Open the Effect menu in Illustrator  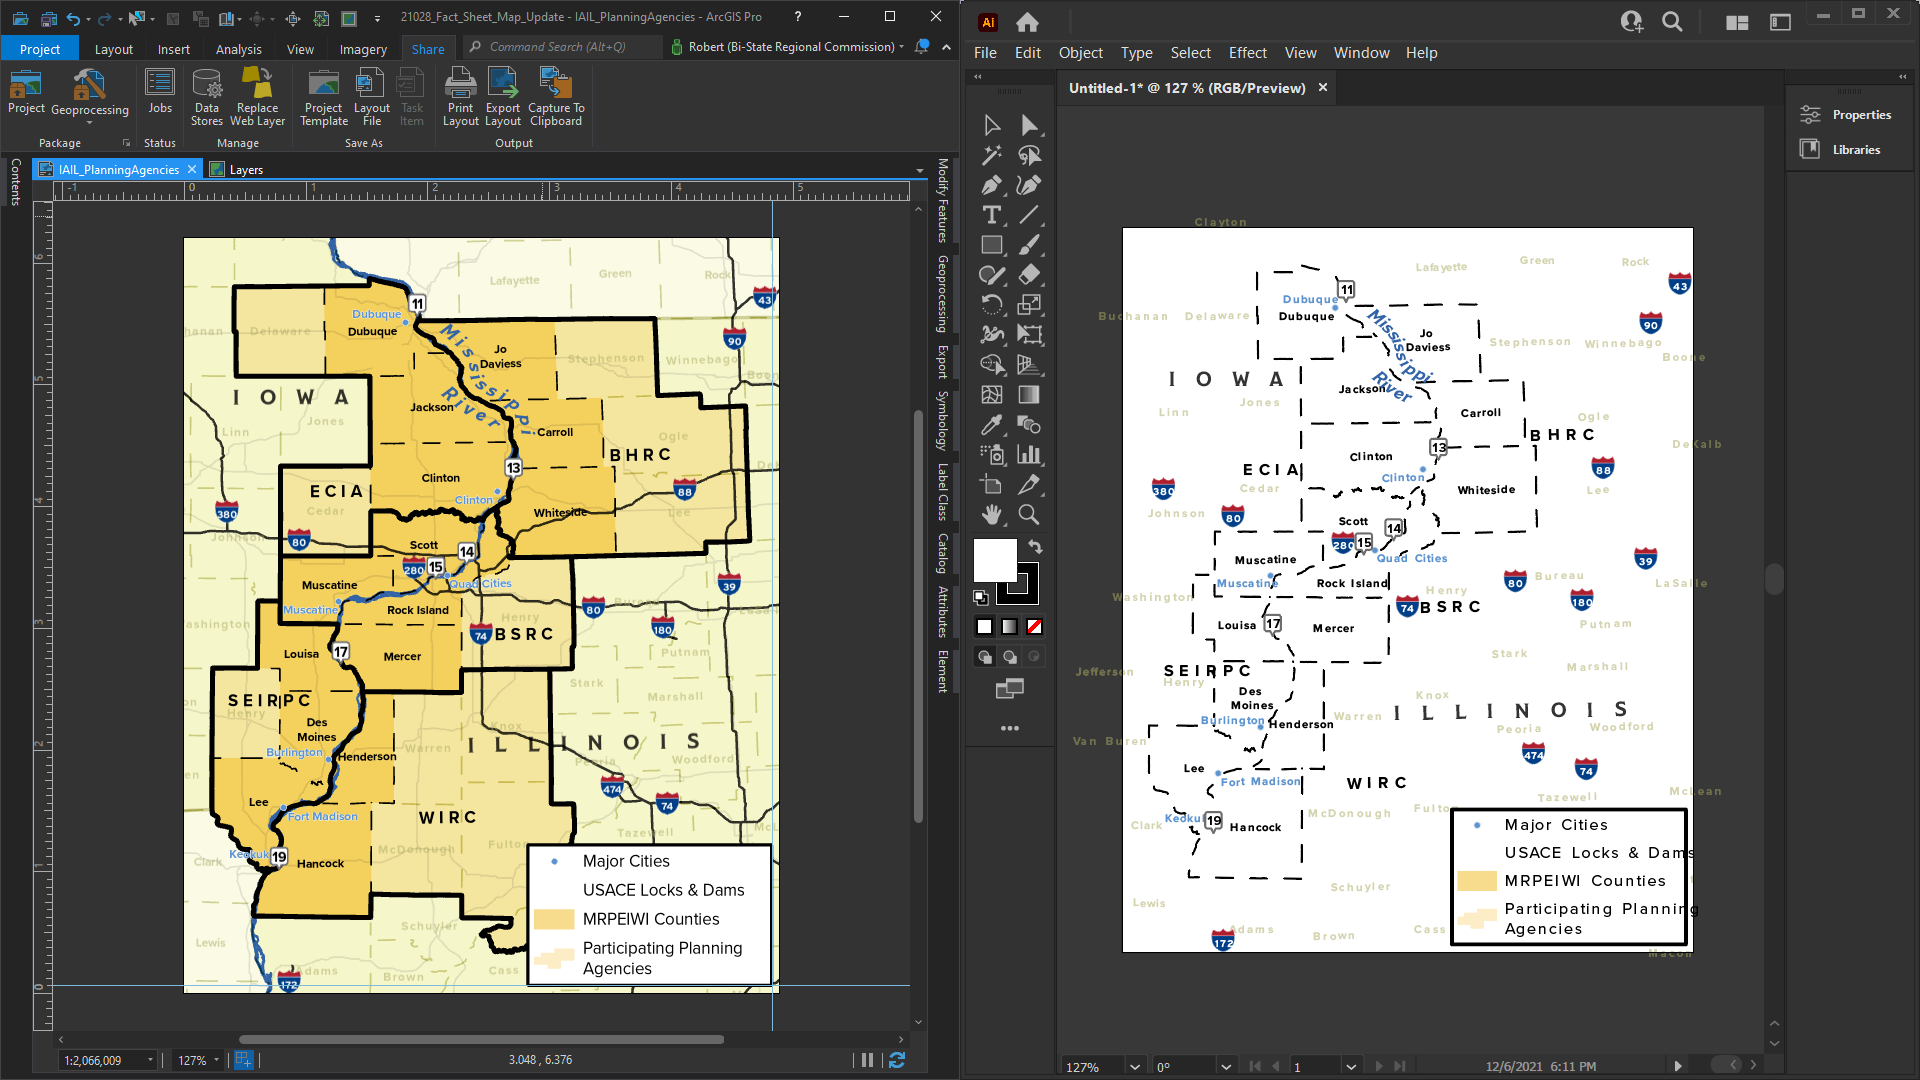pos(1247,53)
